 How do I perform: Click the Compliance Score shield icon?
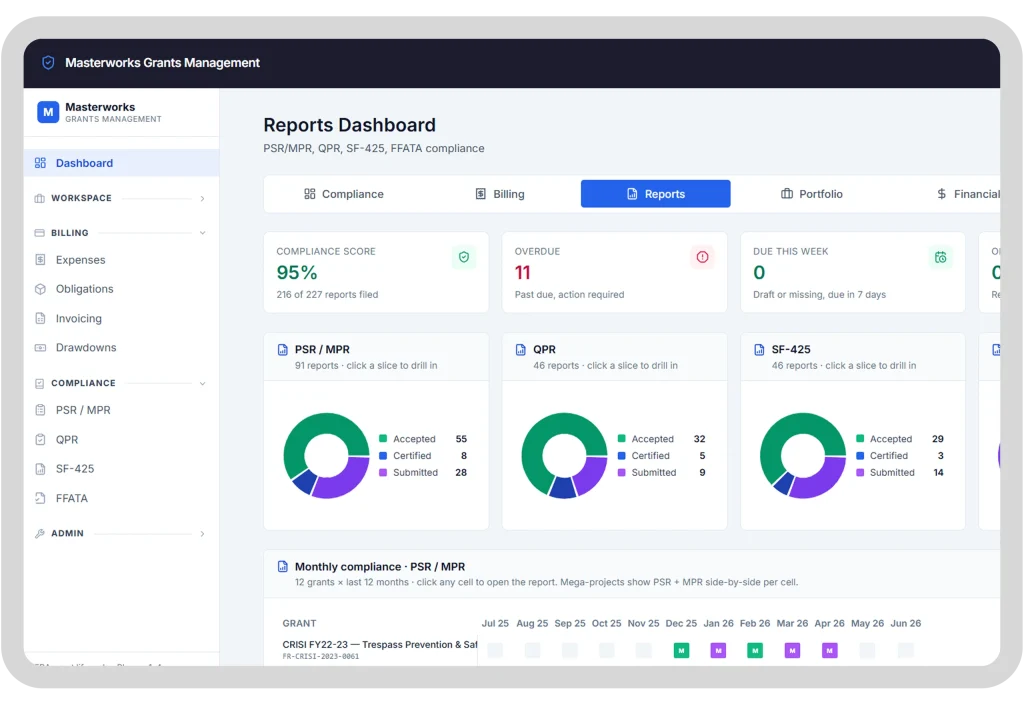pyautogui.click(x=464, y=257)
